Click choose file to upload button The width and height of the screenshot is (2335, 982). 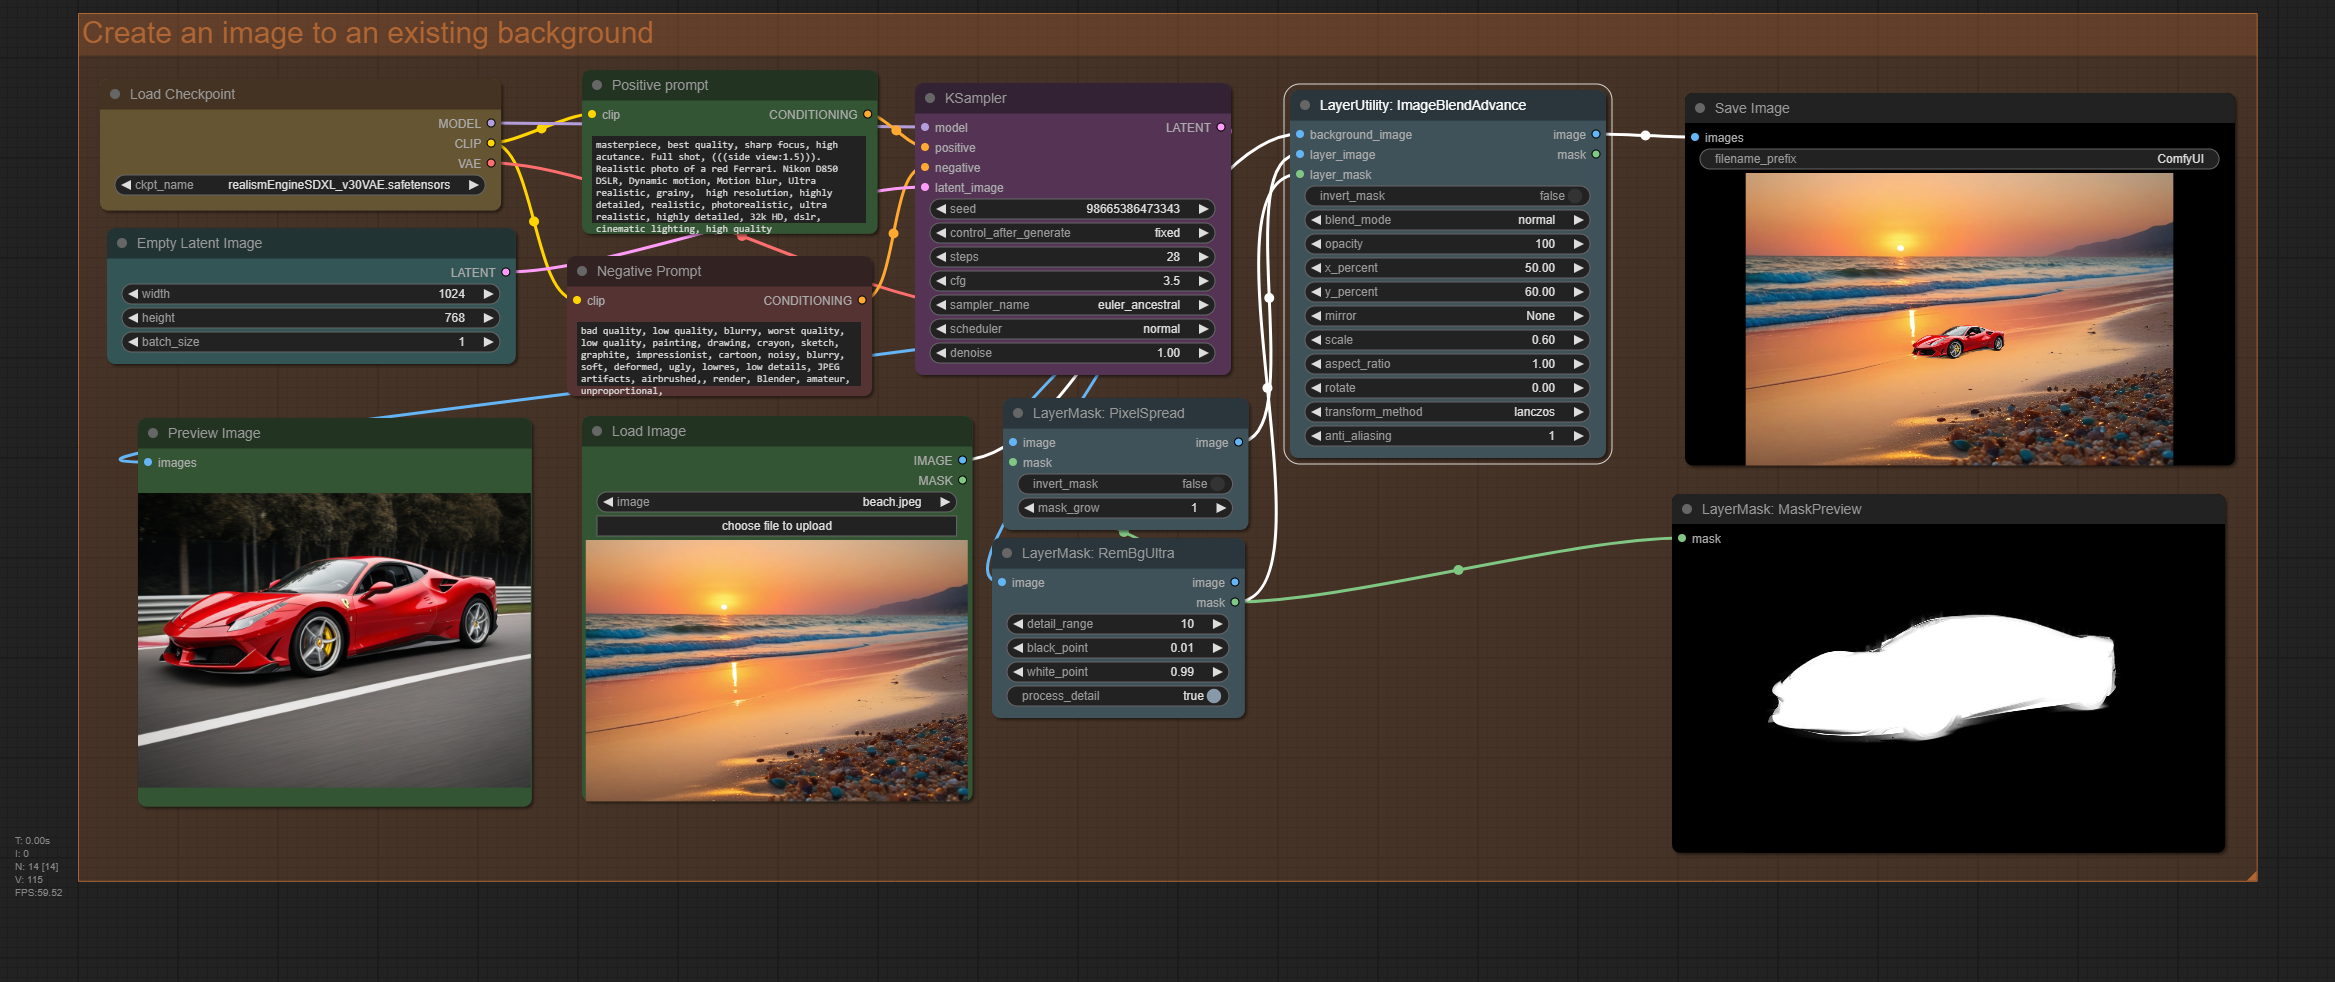point(776,526)
